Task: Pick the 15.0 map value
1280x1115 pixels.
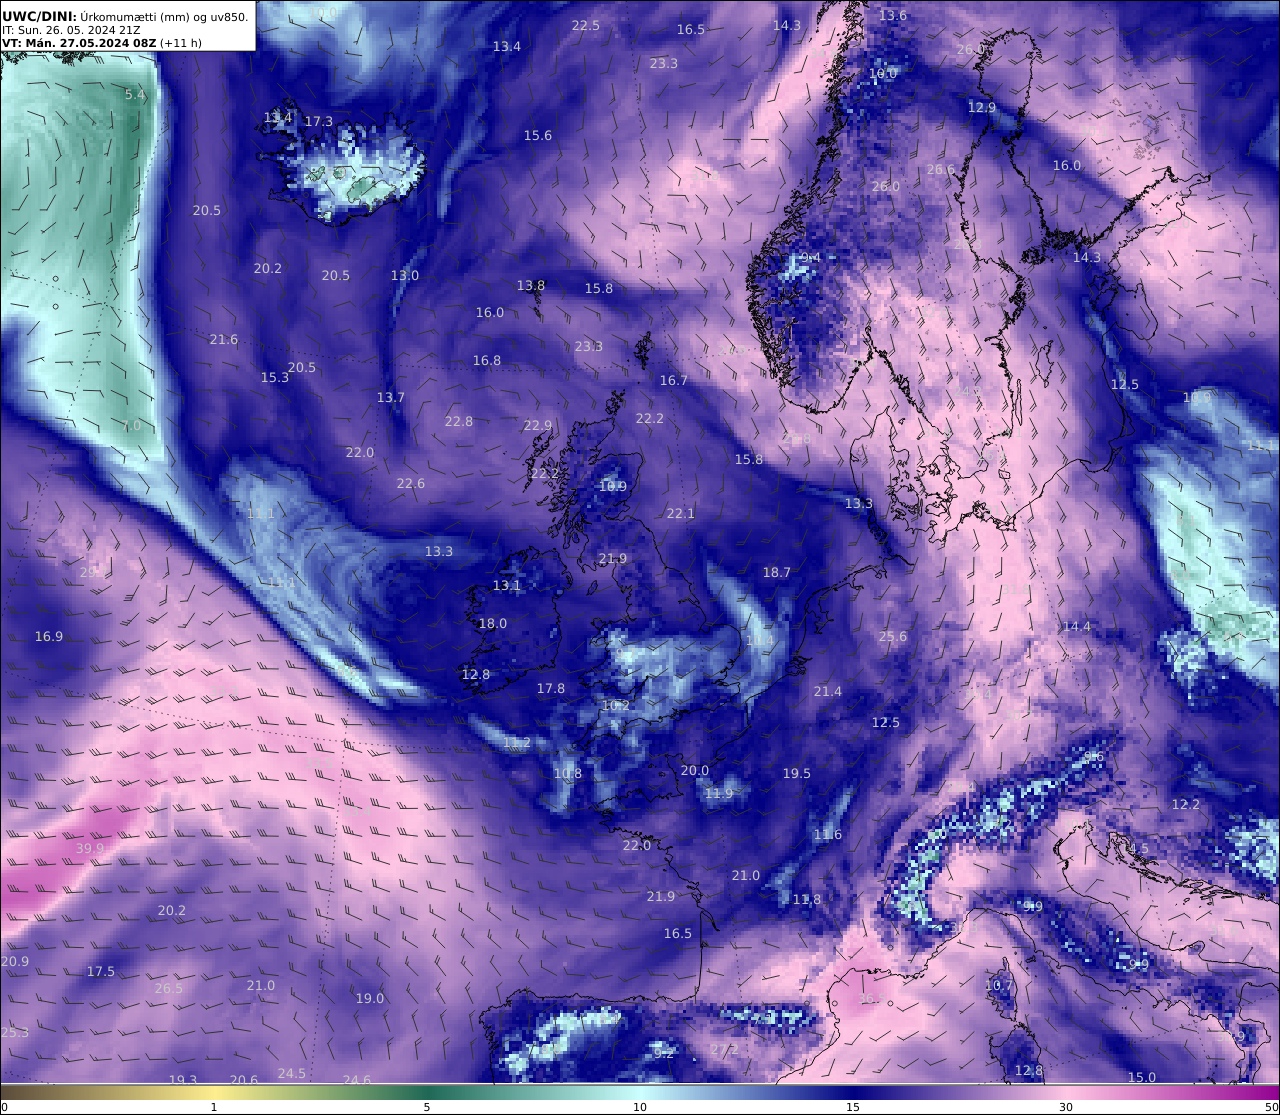Action: [x=1142, y=1077]
